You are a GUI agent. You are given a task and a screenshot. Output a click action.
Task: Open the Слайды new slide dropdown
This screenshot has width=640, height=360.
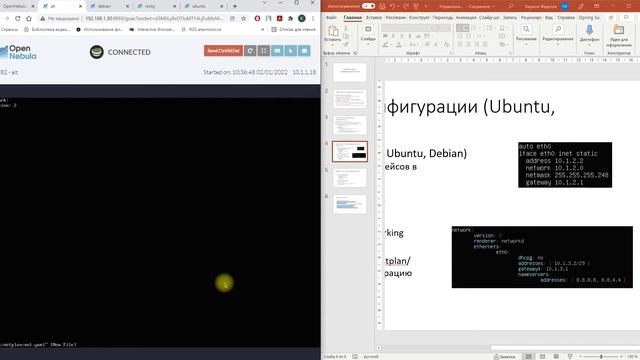click(368, 43)
